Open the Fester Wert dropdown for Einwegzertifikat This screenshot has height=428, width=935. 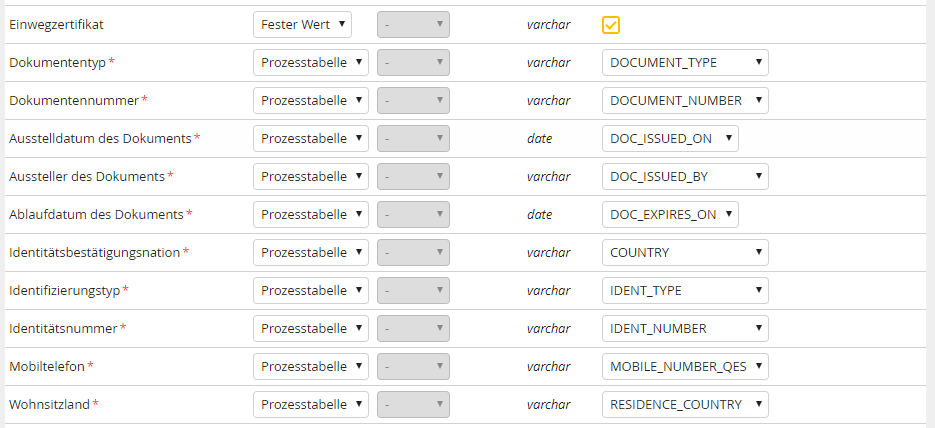[x=302, y=25]
